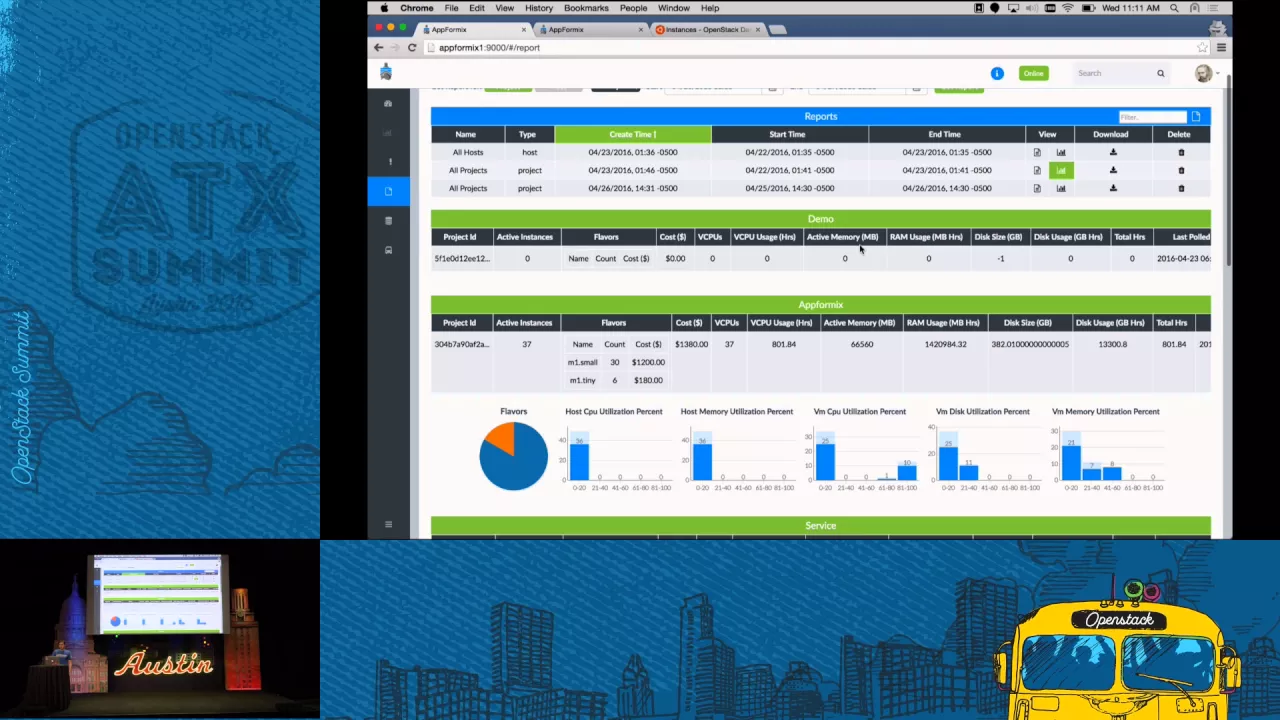
Task: Sort reports by Name column
Action: click(x=466, y=134)
